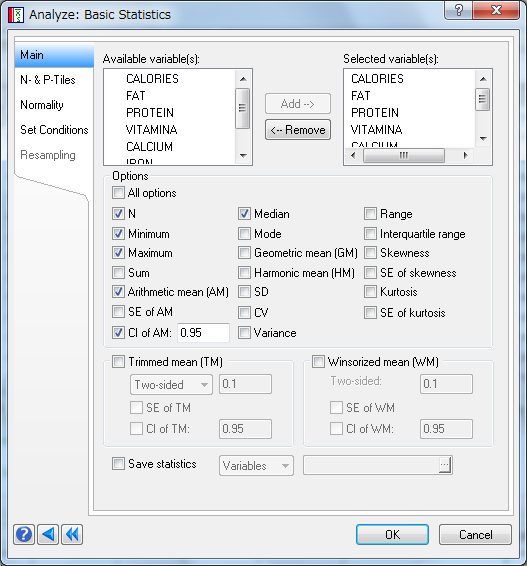
Task: Confirm with the OK button
Action: [392, 535]
